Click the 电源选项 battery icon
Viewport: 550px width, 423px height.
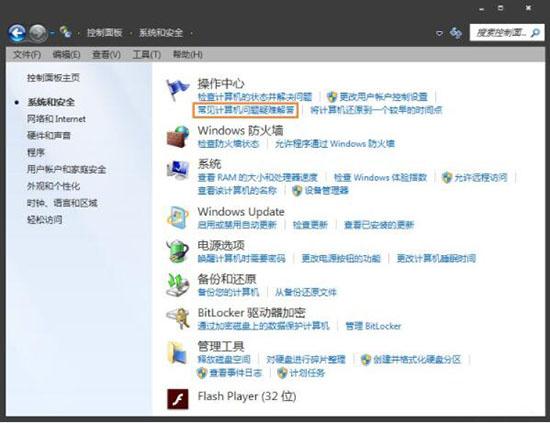(x=177, y=251)
